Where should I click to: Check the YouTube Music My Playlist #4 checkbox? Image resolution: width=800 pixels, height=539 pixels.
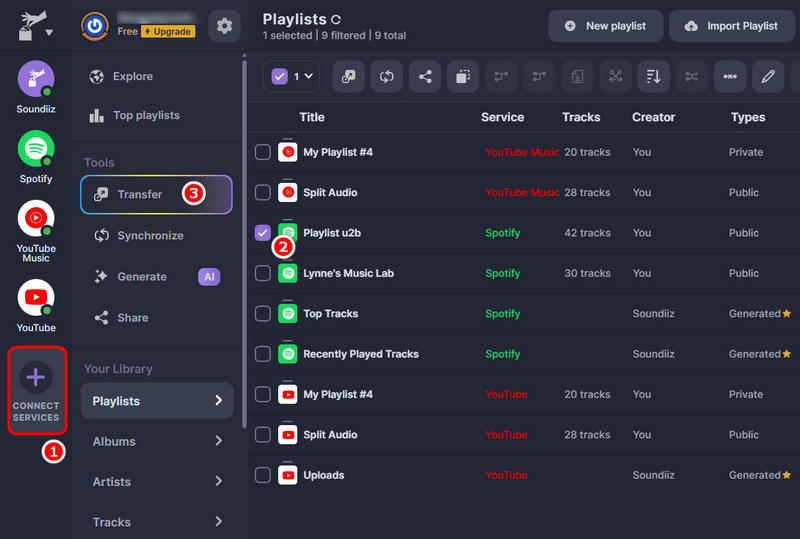(x=263, y=152)
